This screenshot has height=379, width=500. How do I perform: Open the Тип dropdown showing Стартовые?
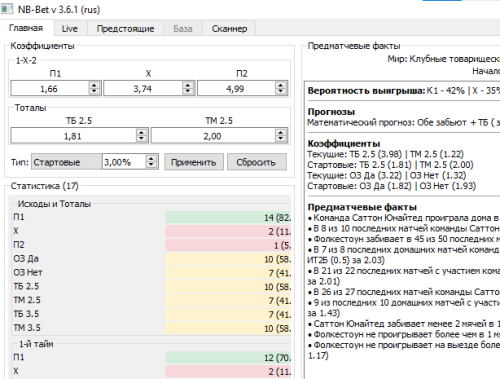(x=67, y=162)
